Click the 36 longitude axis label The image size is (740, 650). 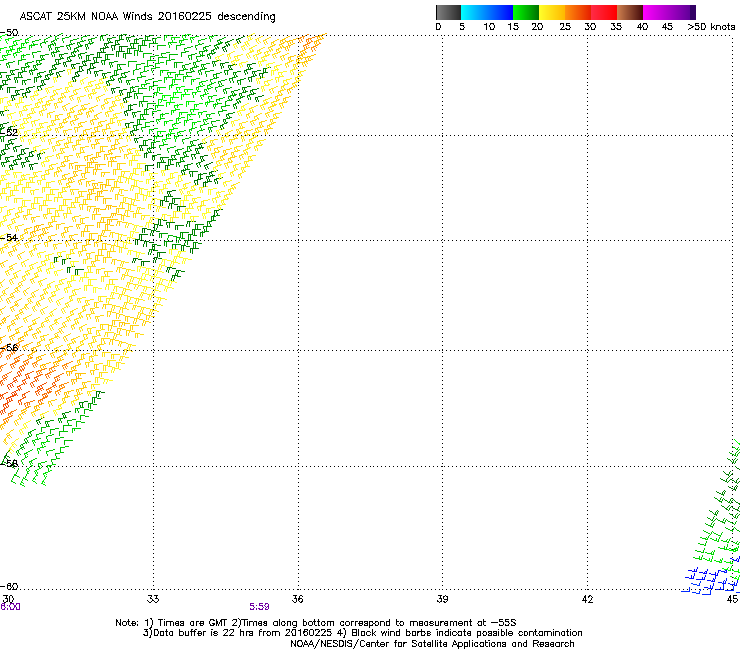(297, 599)
